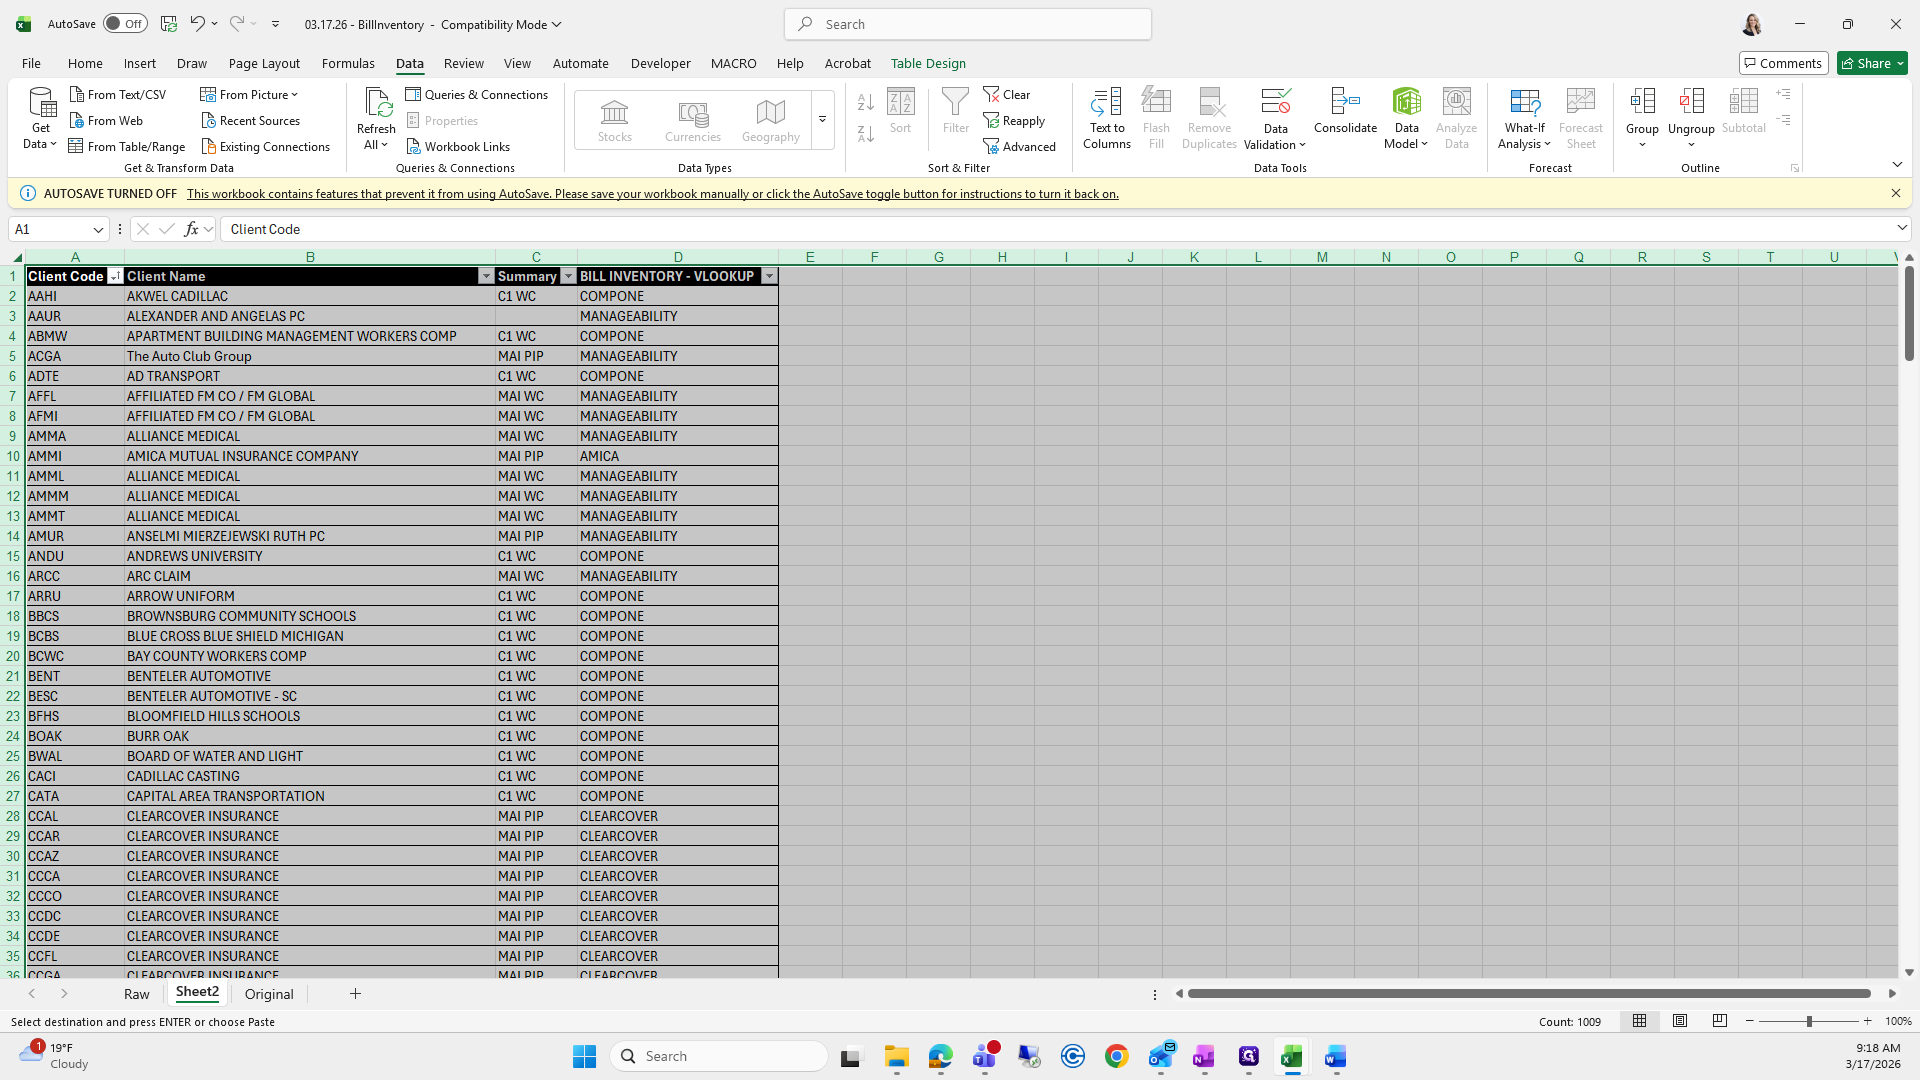This screenshot has height=1080, width=1920.
Task: Click the zoom slider handle
Action: pos(1808,1021)
